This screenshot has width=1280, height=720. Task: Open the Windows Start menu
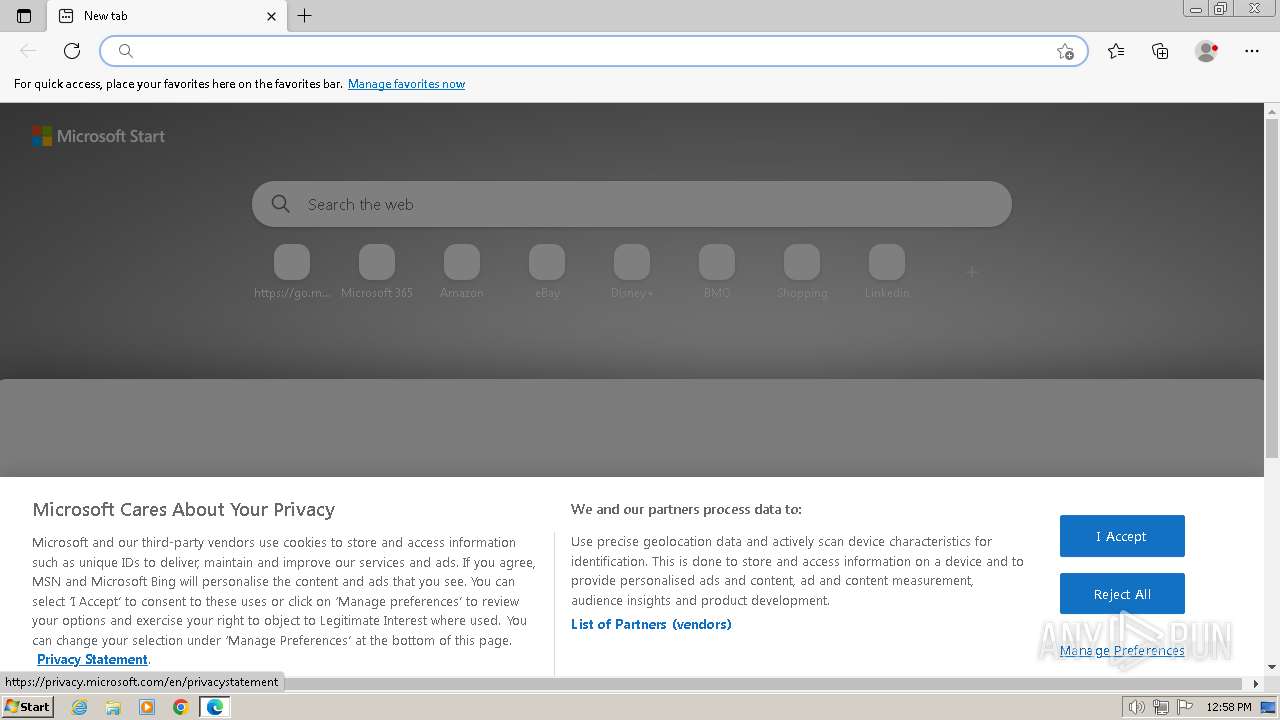(28, 706)
